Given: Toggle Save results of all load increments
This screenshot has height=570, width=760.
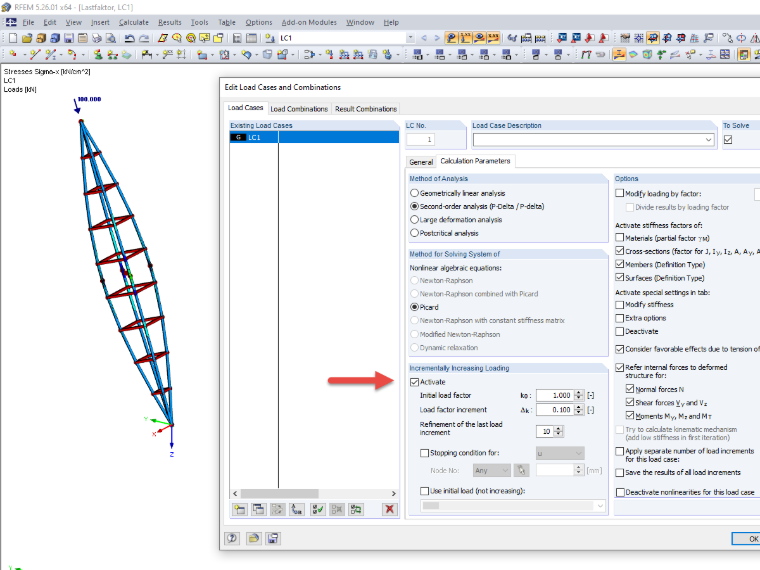Looking at the screenshot, I should click(619, 472).
